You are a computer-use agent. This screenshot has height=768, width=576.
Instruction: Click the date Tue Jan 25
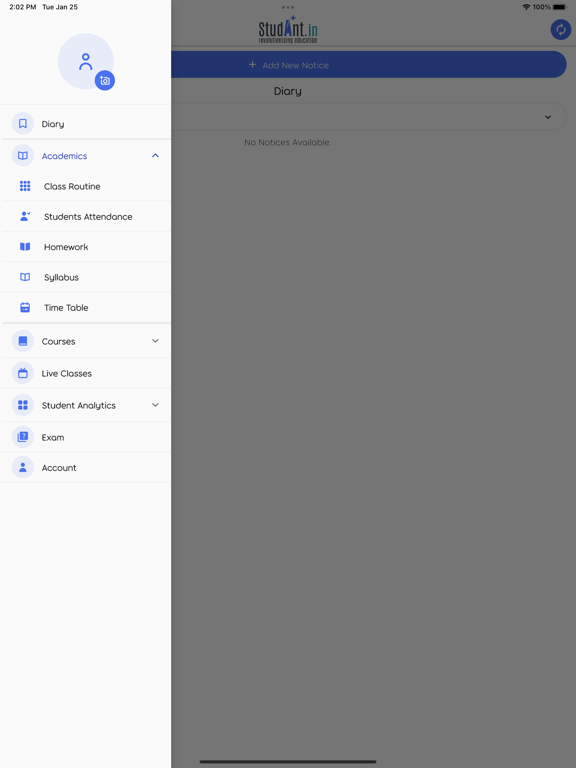click(60, 7)
